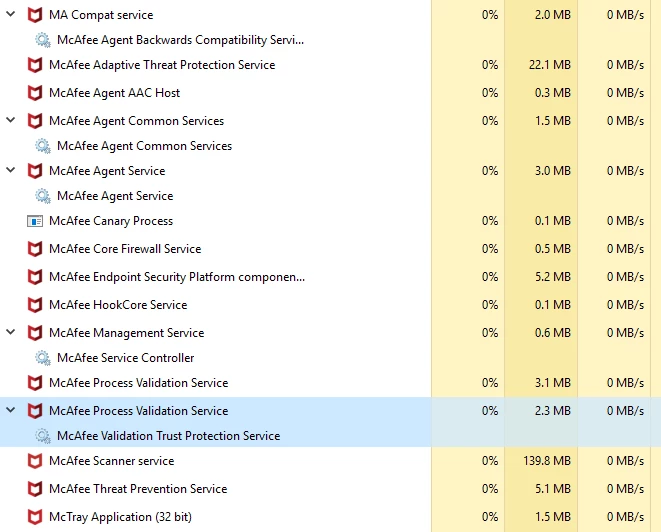Click gear icon beside McAfee Agent Backwards Compatibility
Viewport: 661px width, 532px height.
pyautogui.click(x=43, y=40)
